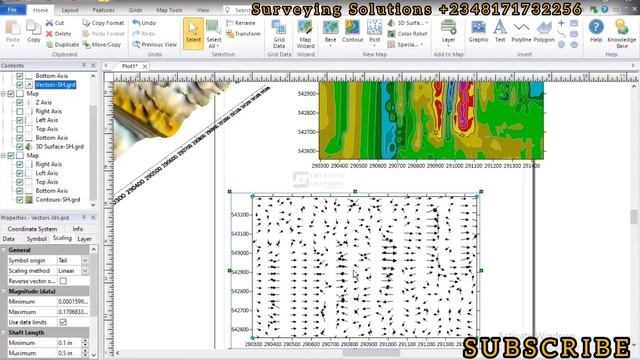Insert a Graphic object

click(x=478, y=31)
